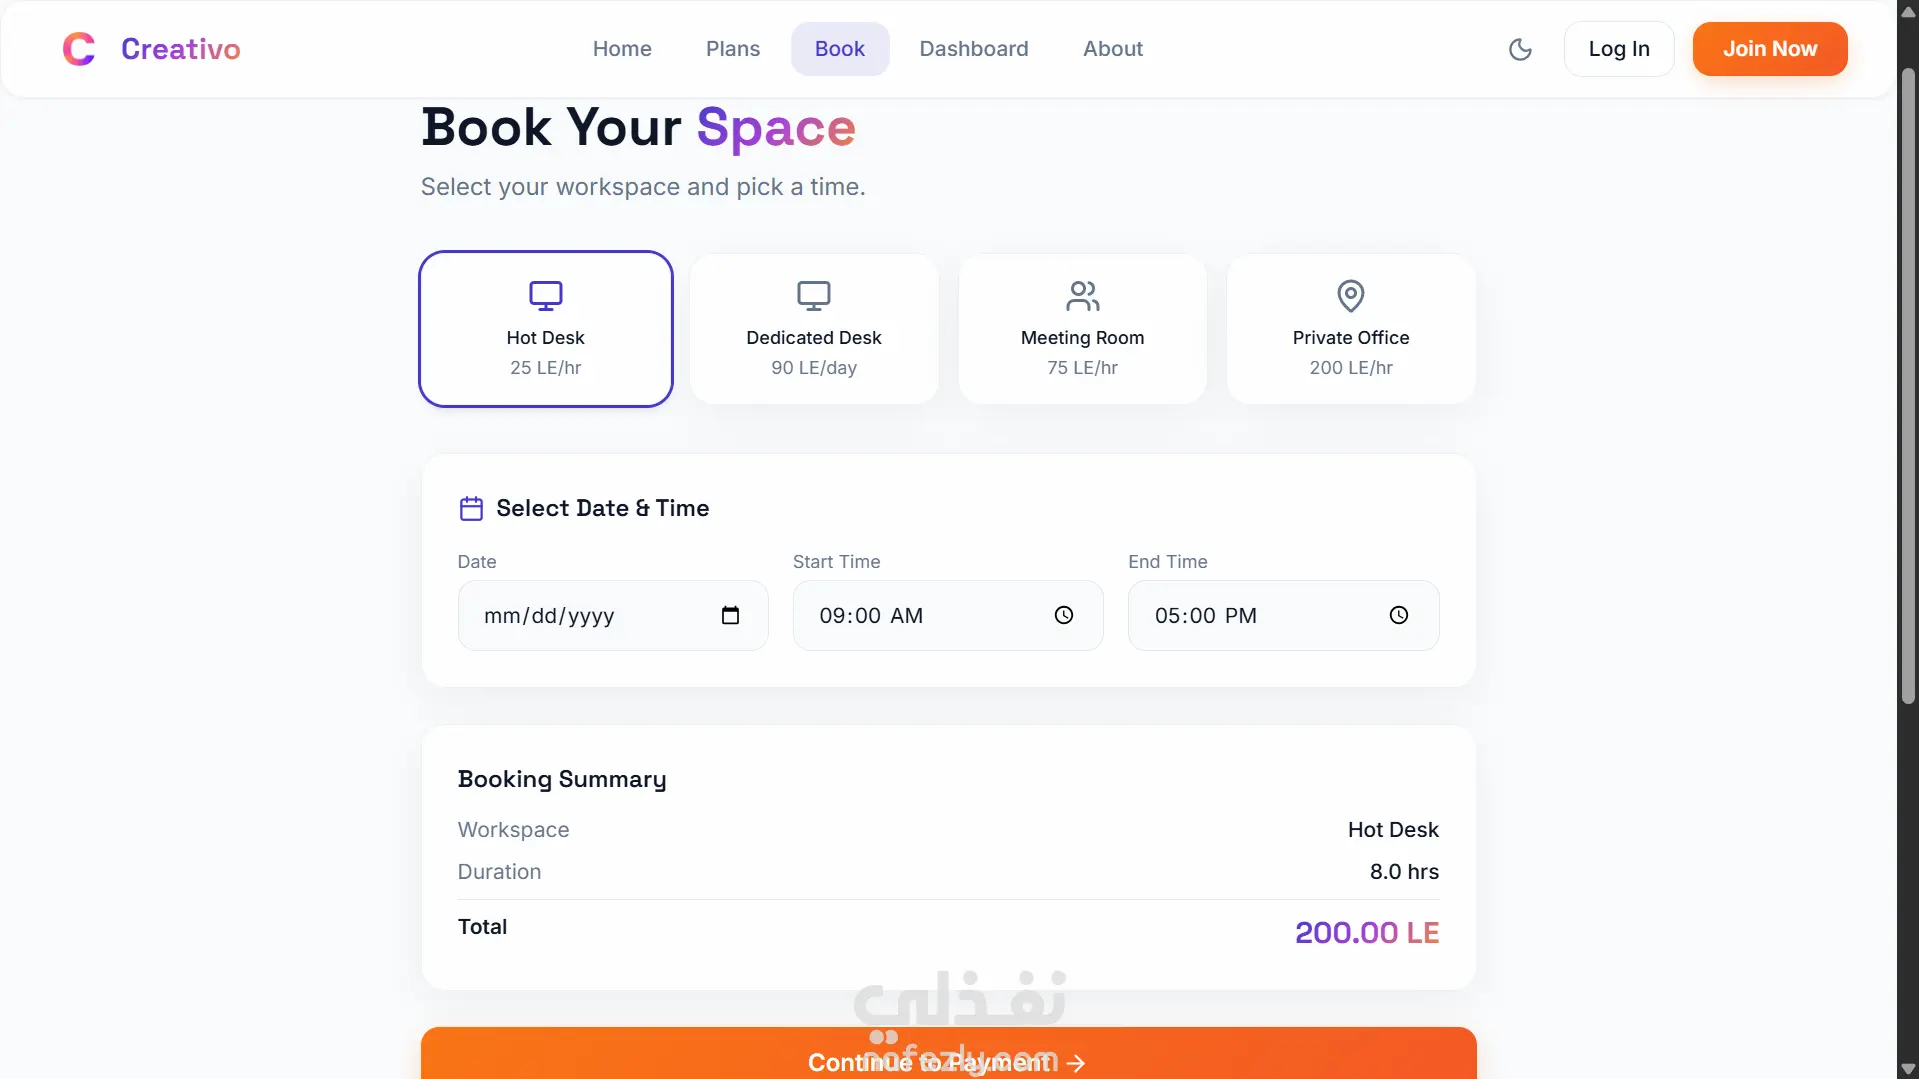
Task: Open the date picker calendar icon
Action: pos(730,615)
